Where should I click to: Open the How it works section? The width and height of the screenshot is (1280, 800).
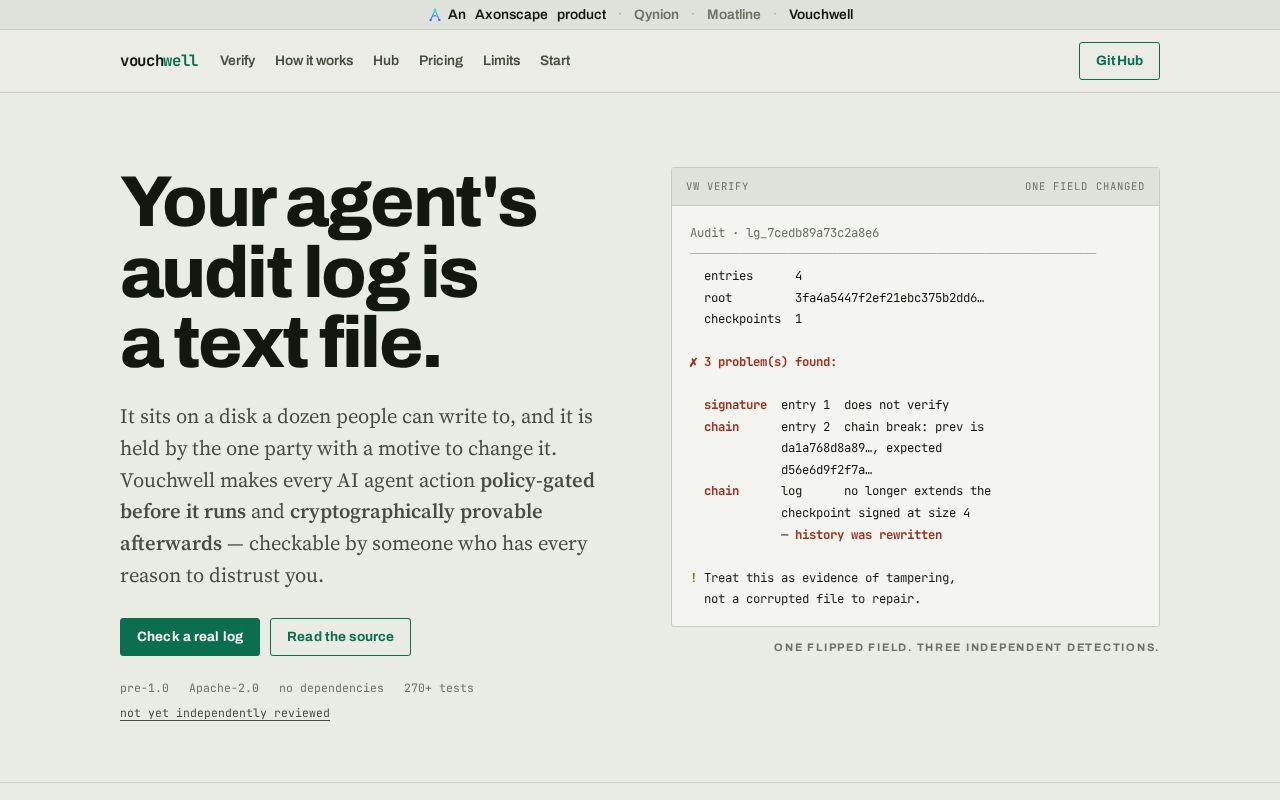(x=314, y=61)
